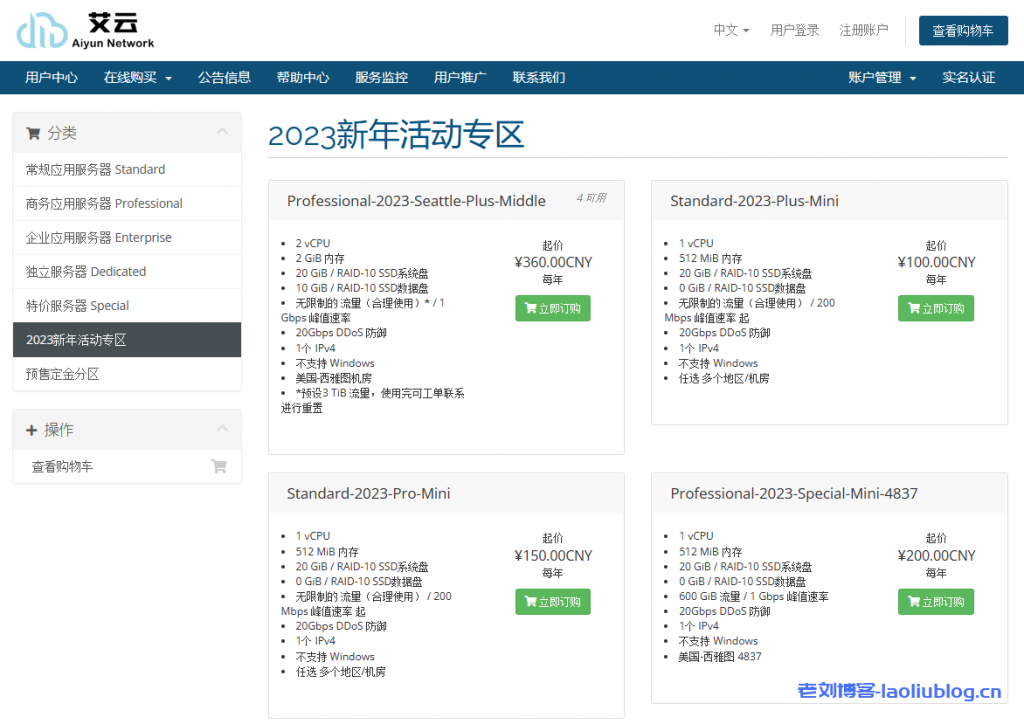Order Professional-2023-Seattle-Plus-Middle via 立即订购
The image size is (1024, 724).
(553, 308)
